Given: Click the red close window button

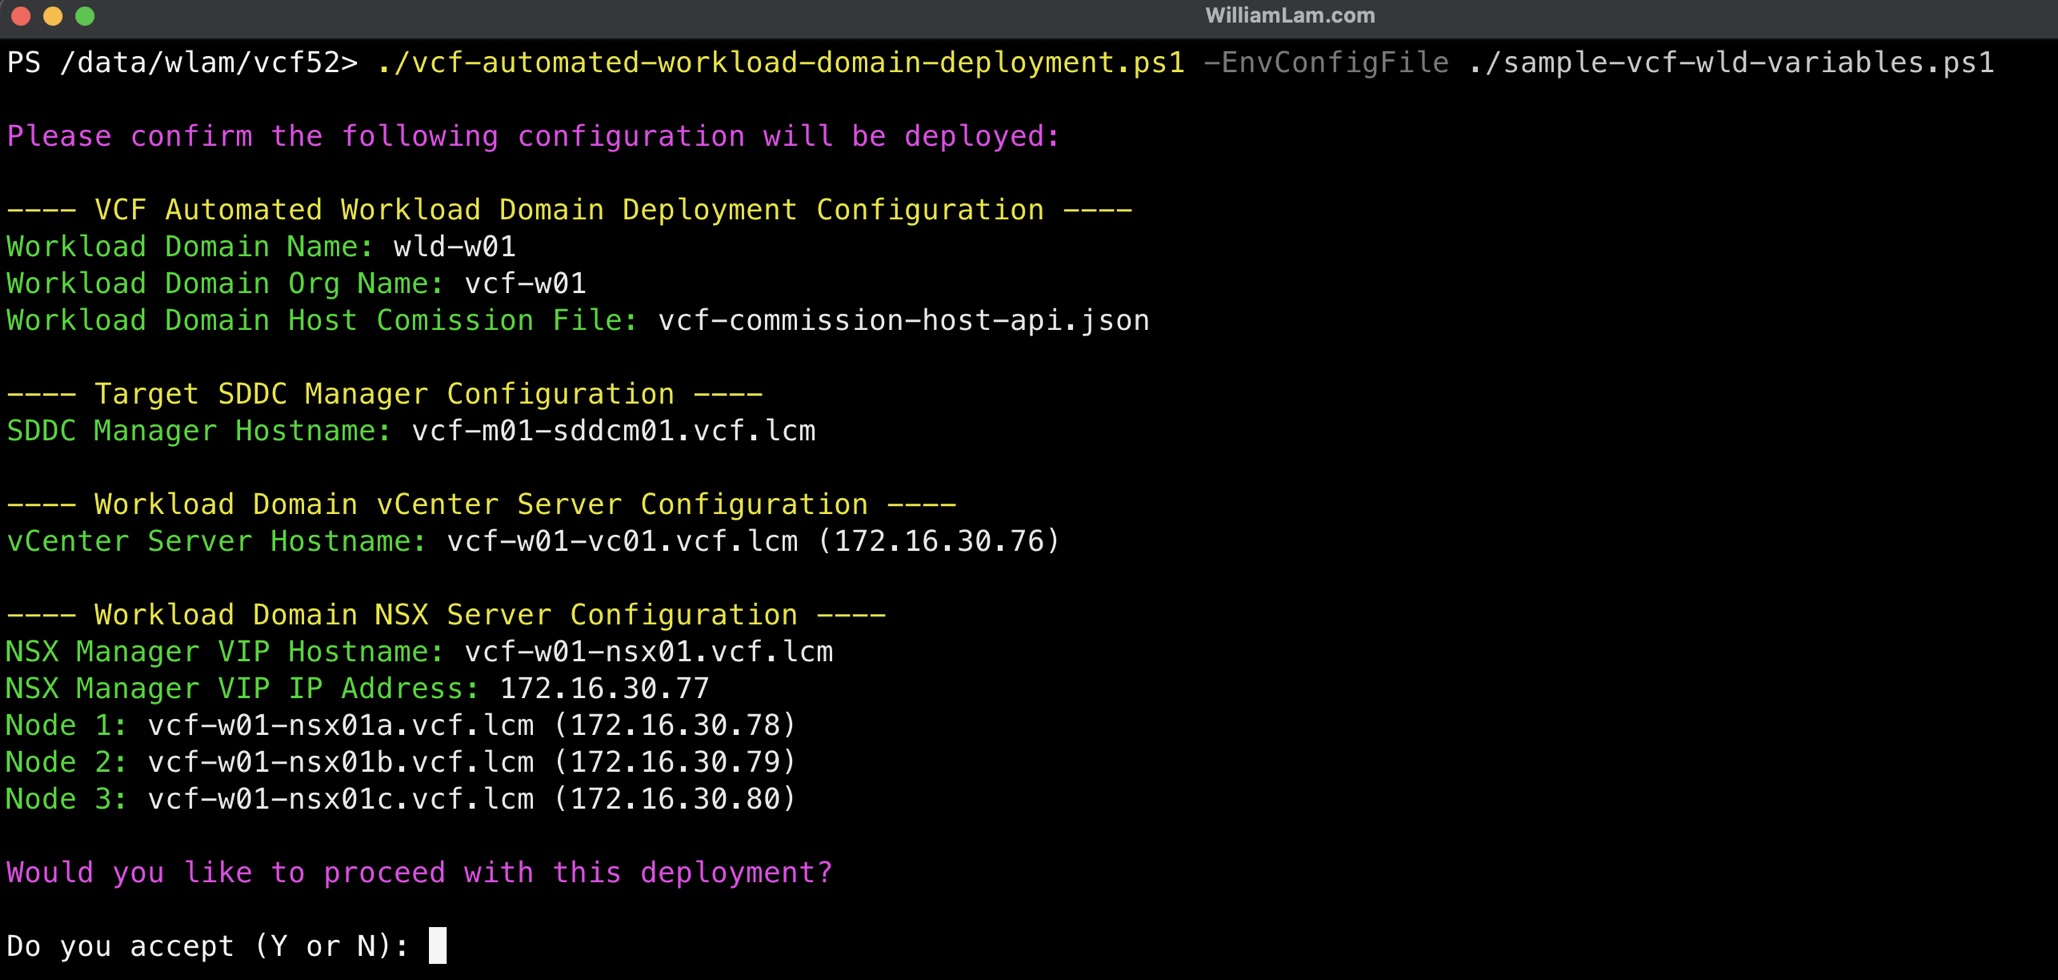Looking at the screenshot, I should coord(21,16).
